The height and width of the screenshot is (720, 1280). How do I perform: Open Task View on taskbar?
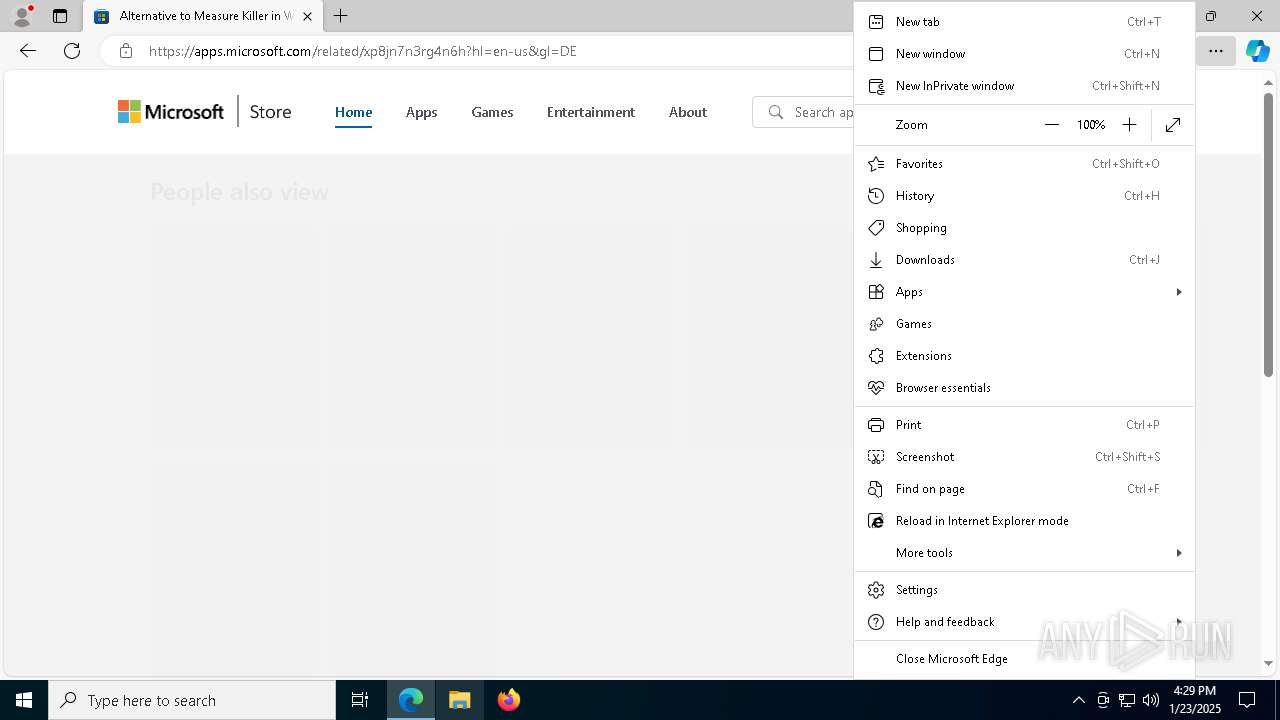pyautogui.click(x=360, y=700)
